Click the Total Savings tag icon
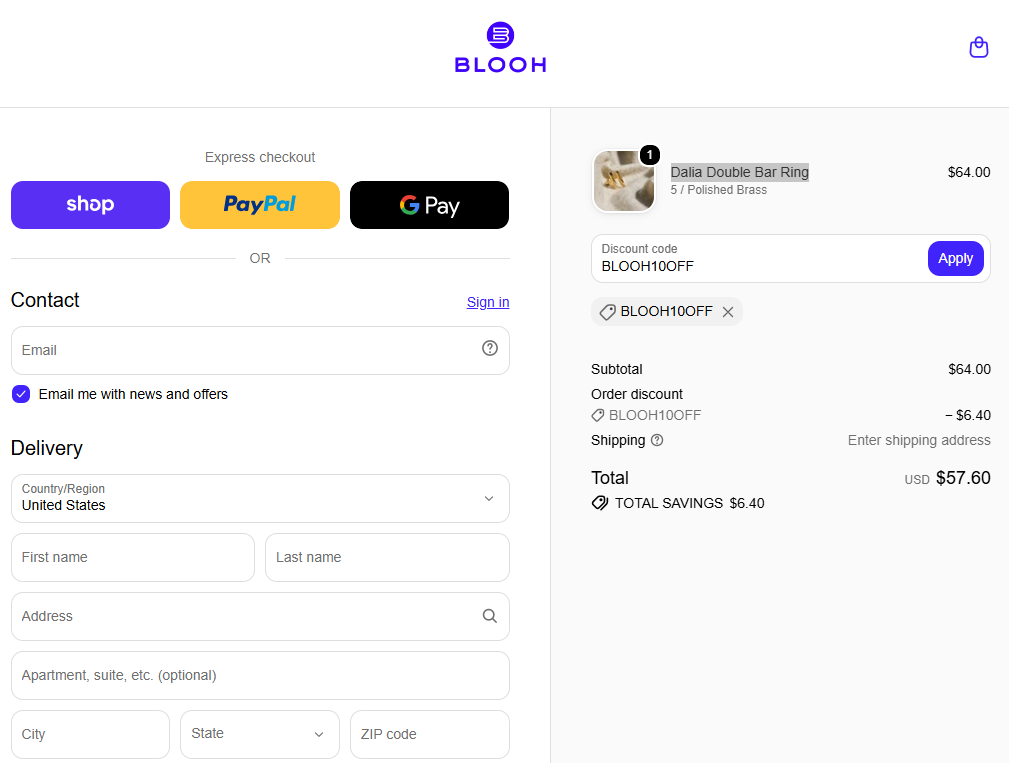The width and height of the screenshot is (1009, 763). click(x=600, y=503)
